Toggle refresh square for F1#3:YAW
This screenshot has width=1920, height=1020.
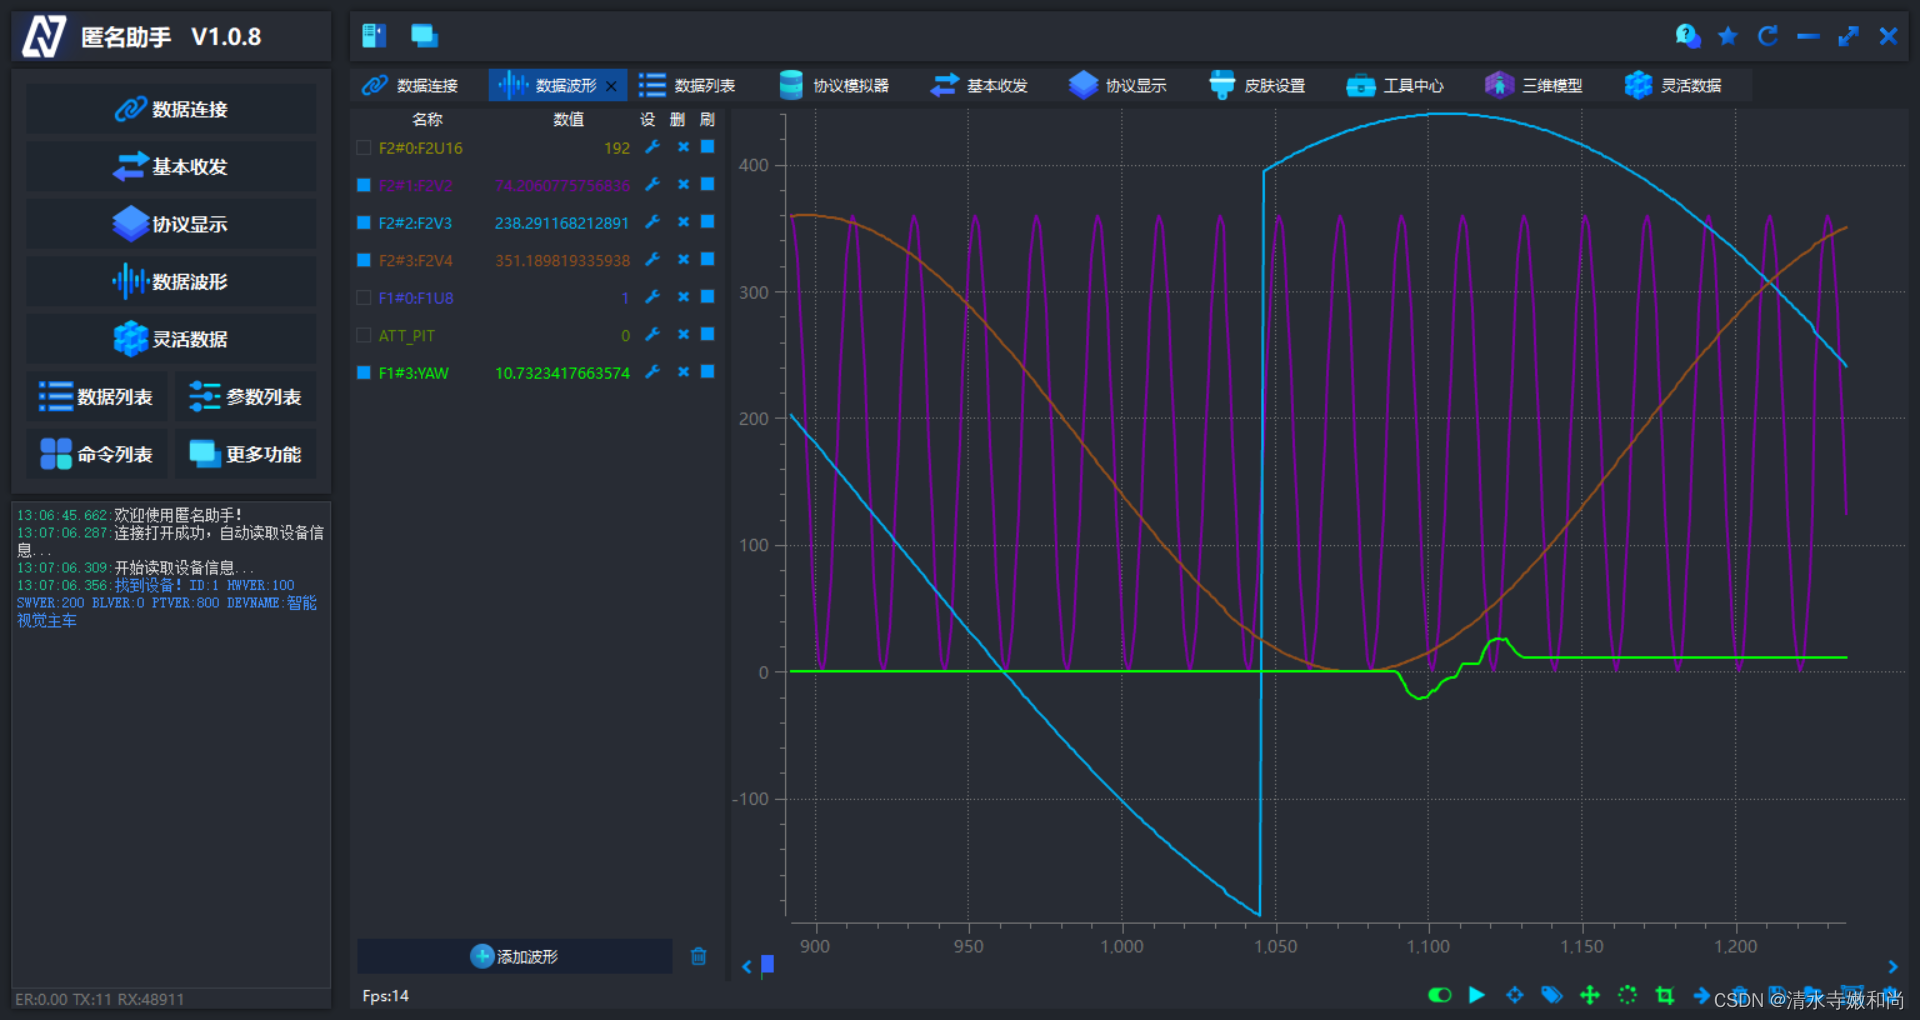(x=707, y=371)
